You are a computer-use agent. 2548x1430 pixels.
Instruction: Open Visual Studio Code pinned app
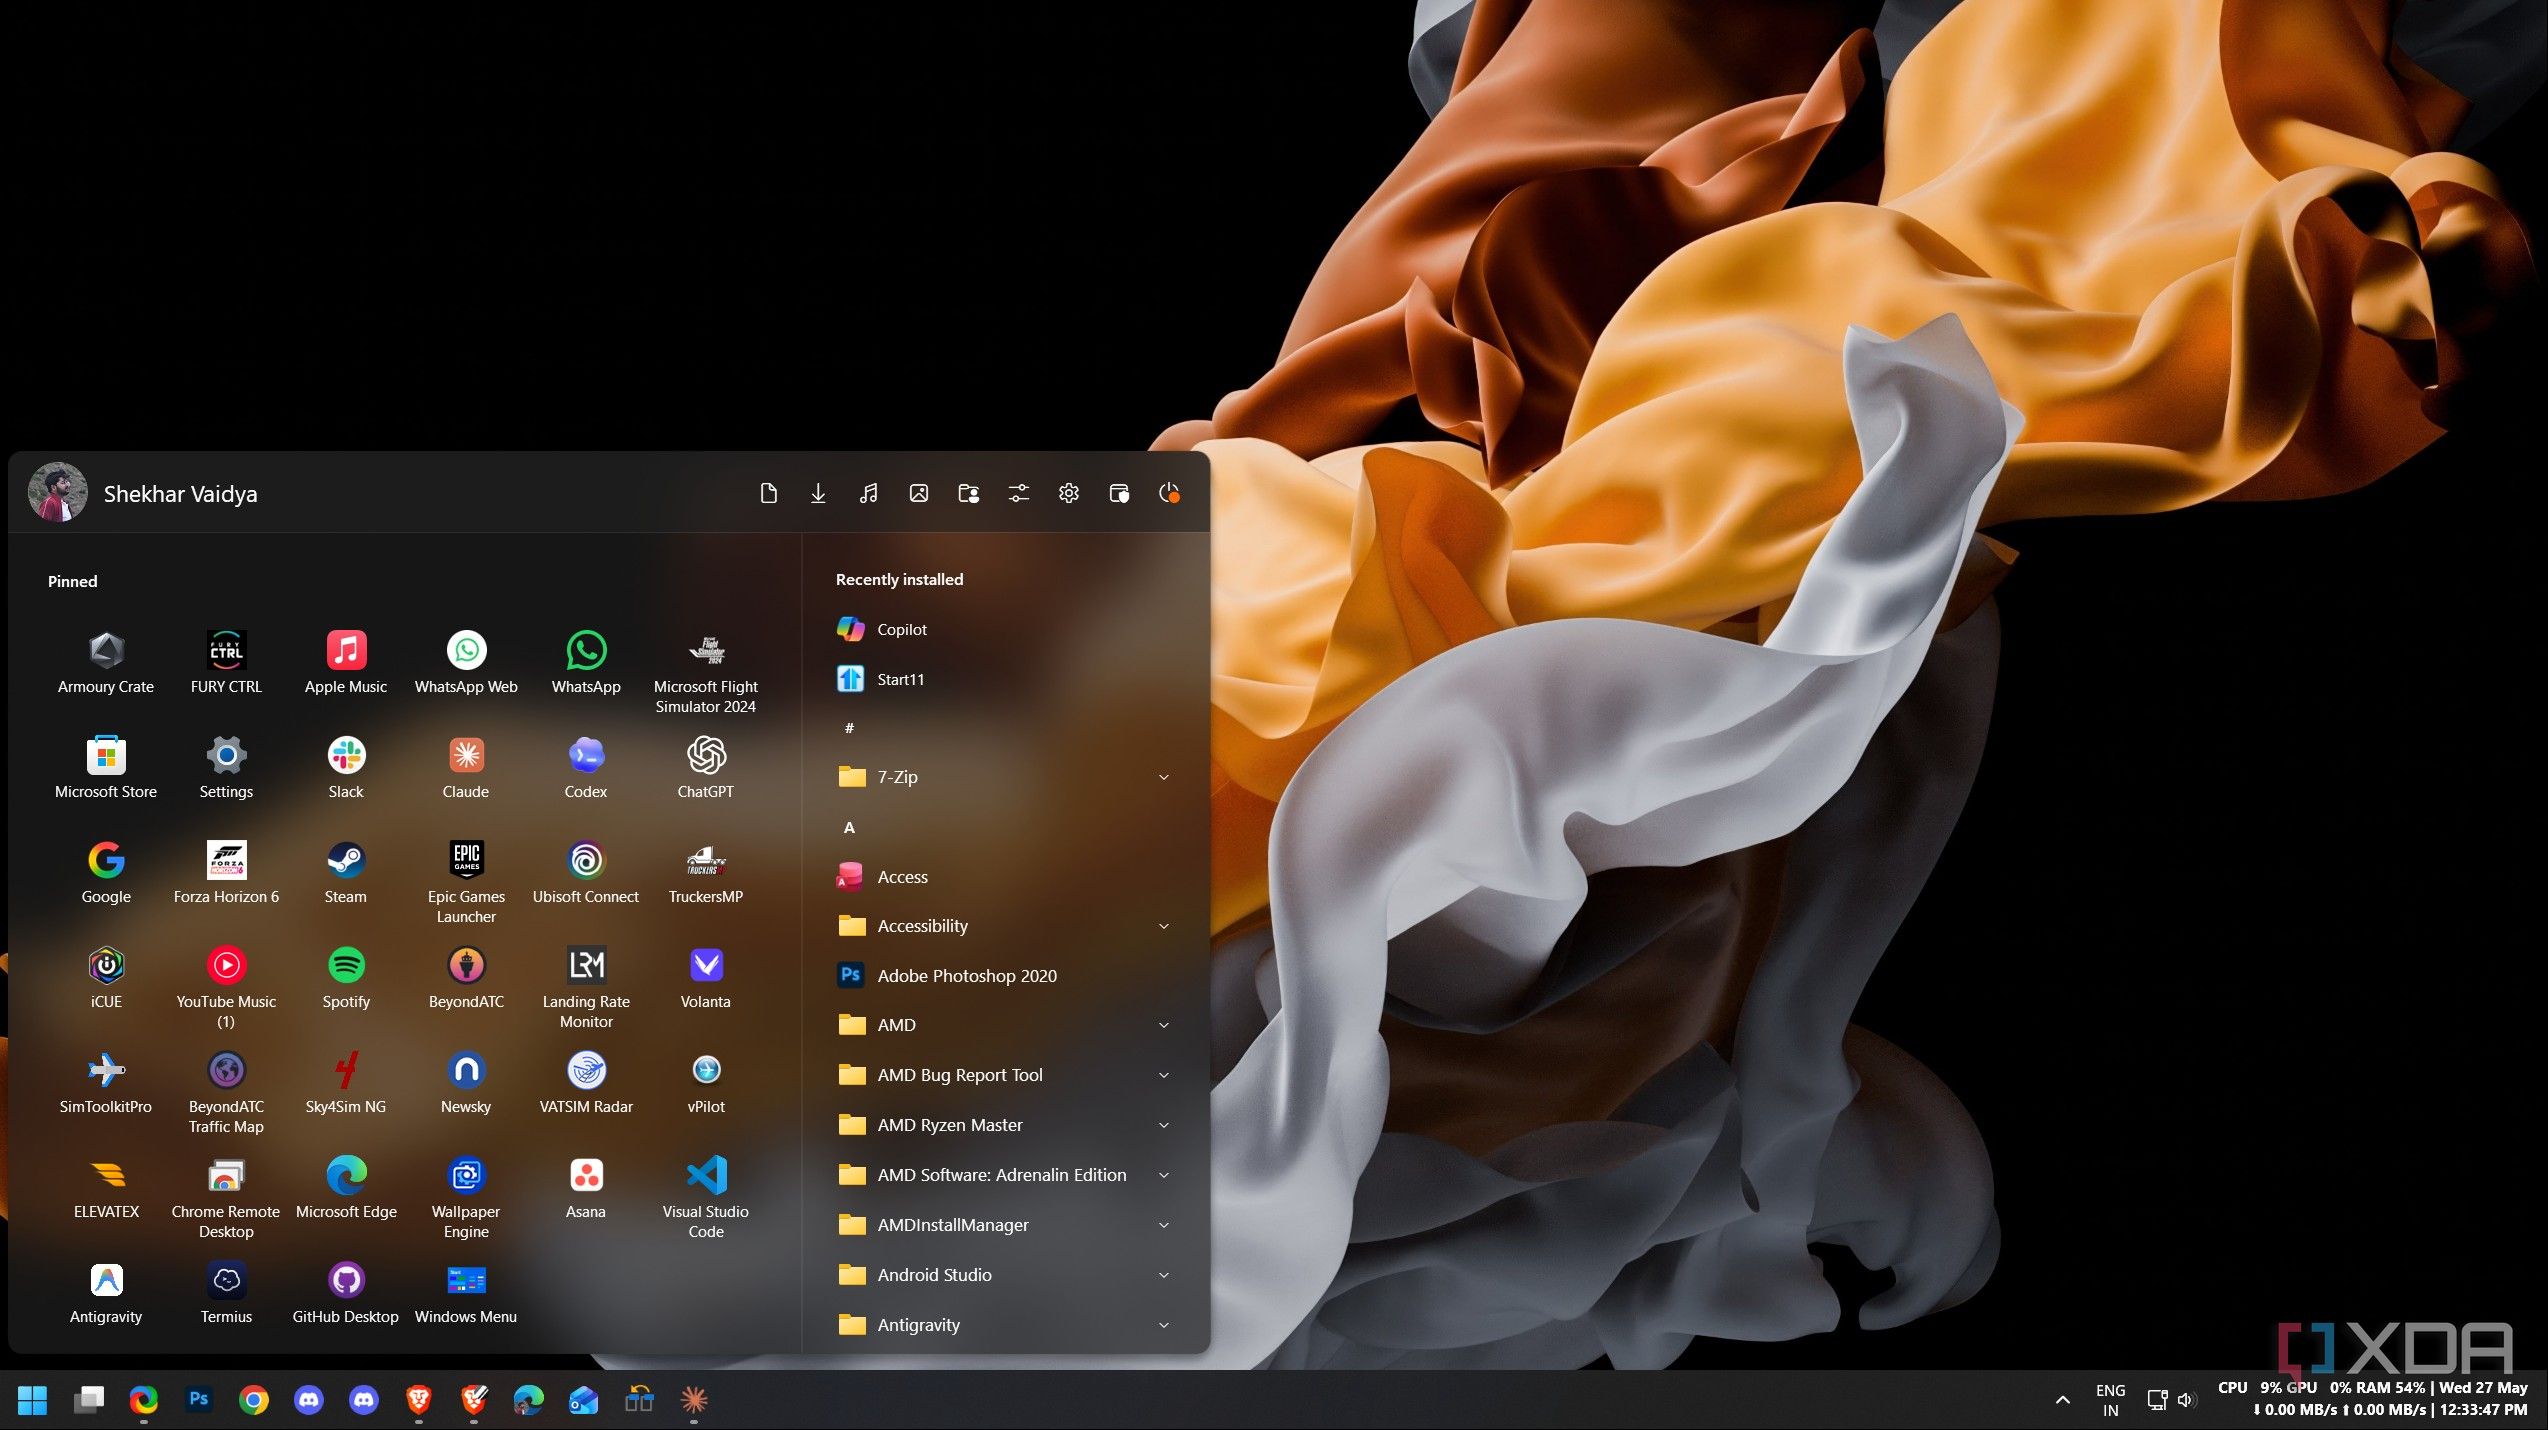tap(706, 1197)
